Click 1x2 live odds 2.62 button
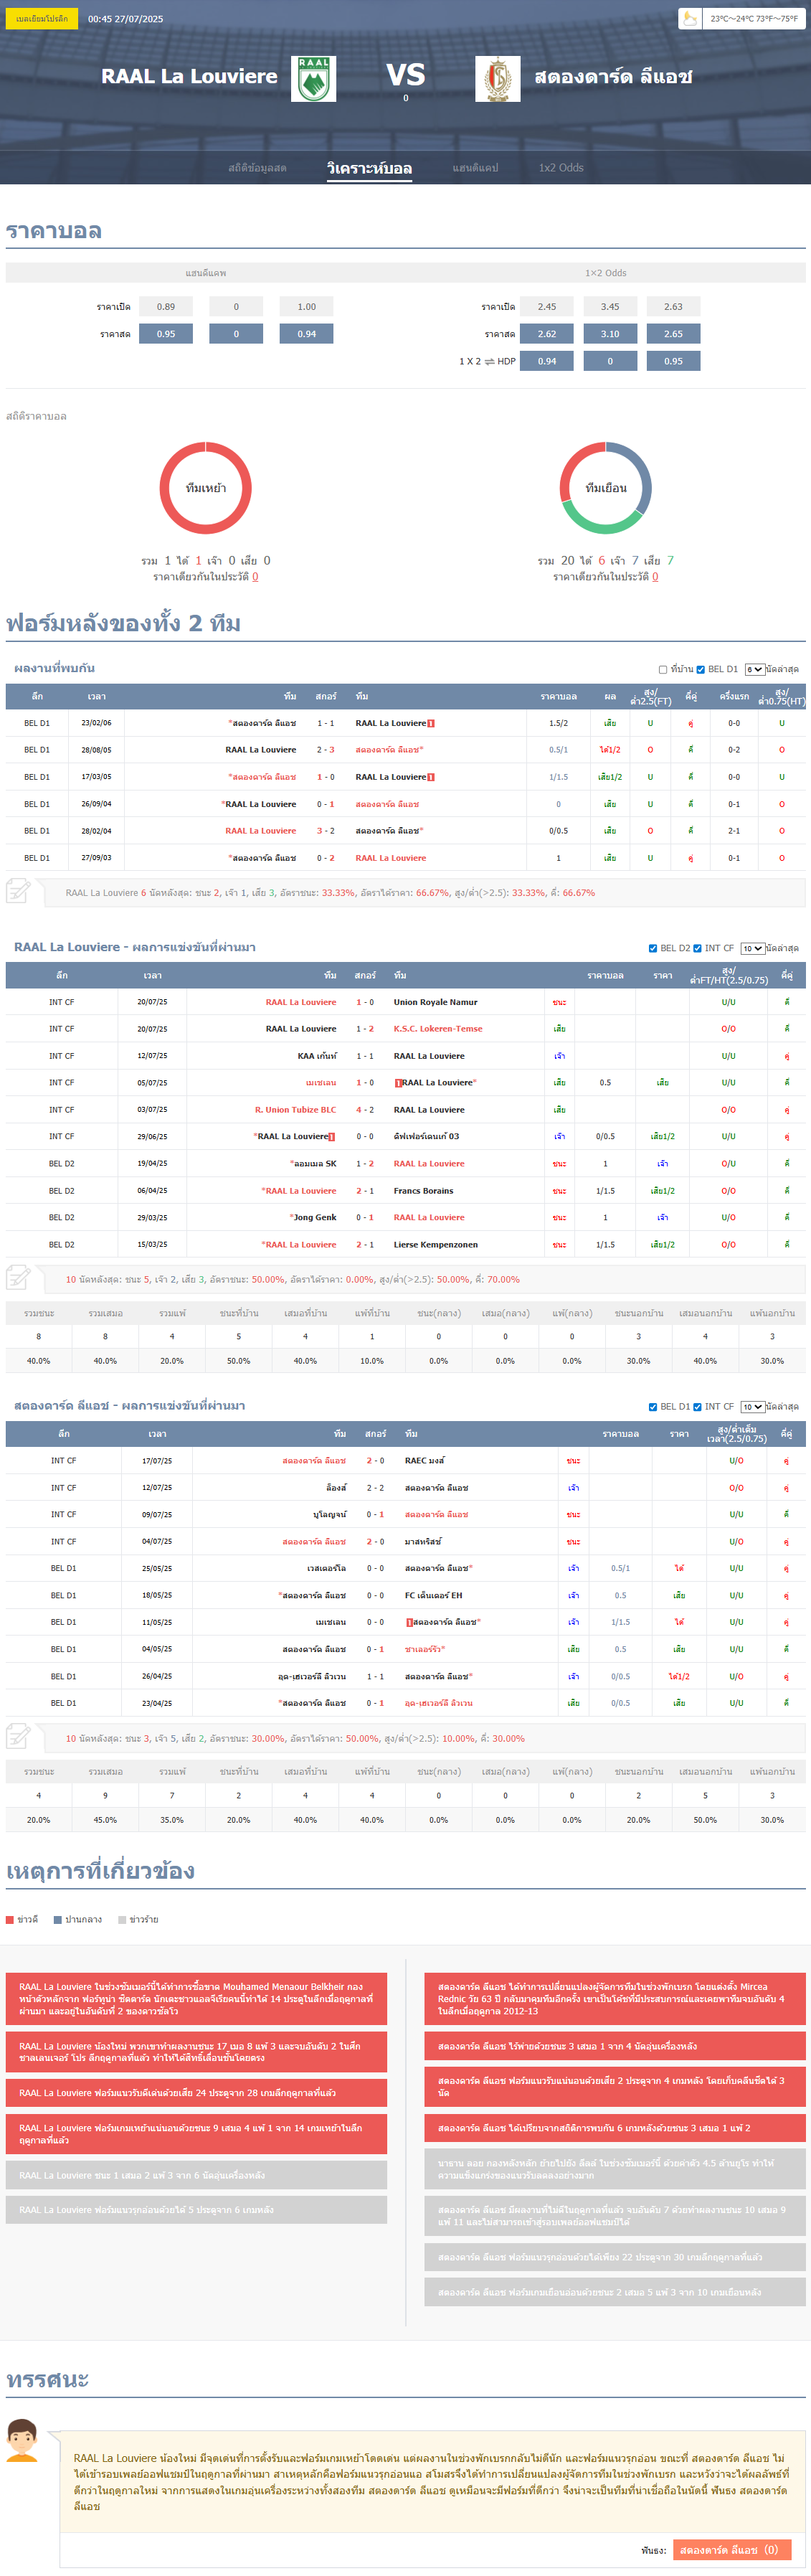Image resolution: width=811 pixels, height=2576 pixels. [547, 334]
